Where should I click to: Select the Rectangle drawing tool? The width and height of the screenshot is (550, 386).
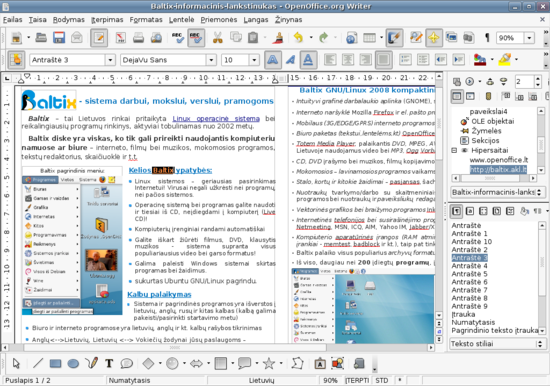55,363
